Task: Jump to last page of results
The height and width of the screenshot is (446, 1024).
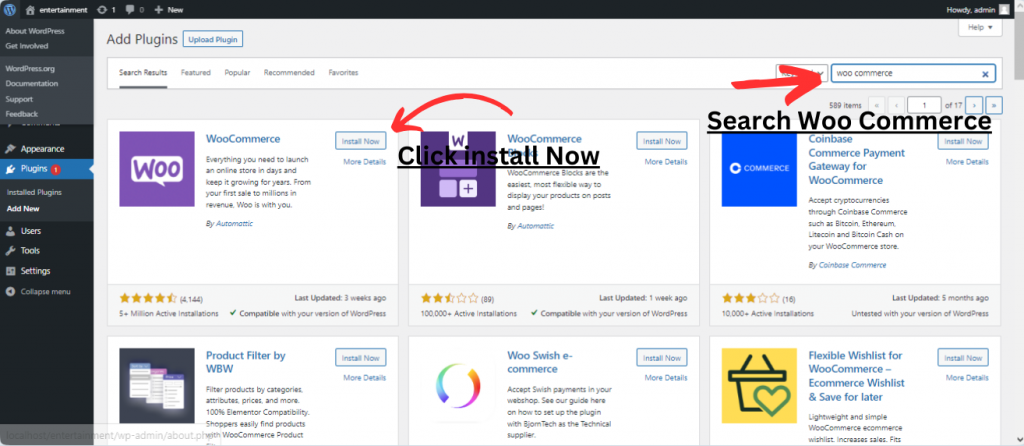Action: click(x=994, y=104)
